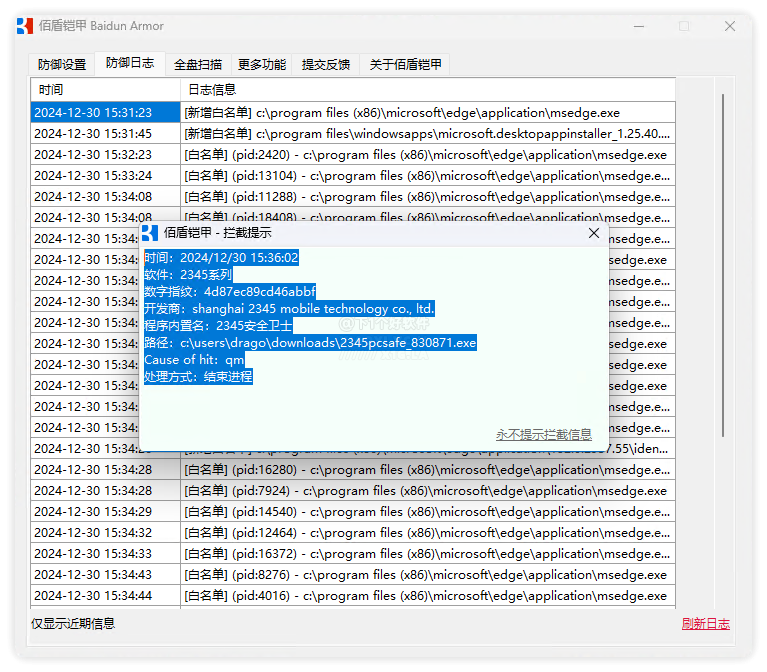The width and height of the screenshot is (767, 672).
Task: Select the log entry with pid:14540
Action: [x=353, y=512]
